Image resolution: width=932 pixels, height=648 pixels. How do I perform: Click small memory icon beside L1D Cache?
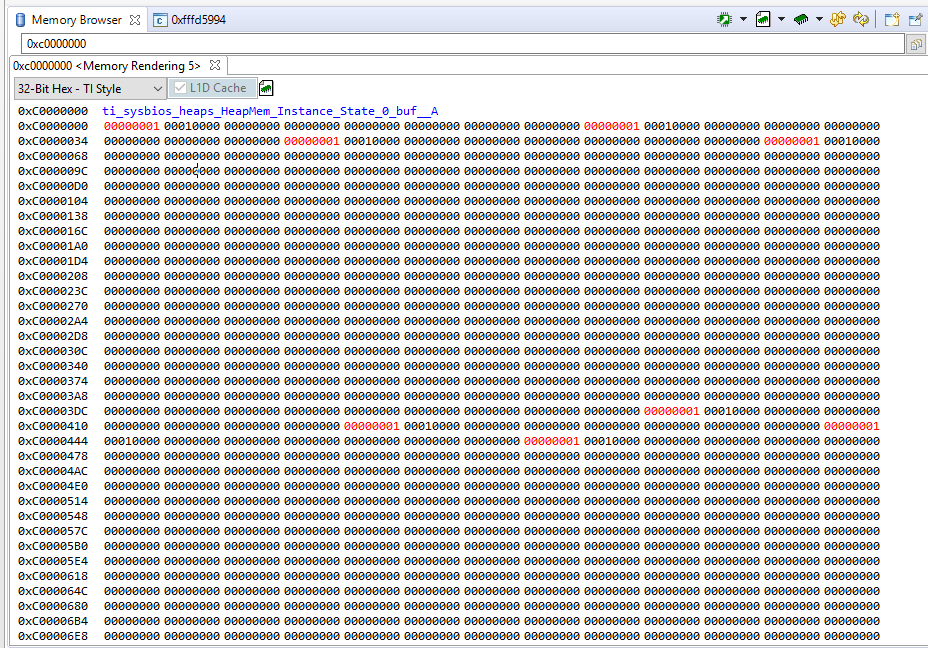266,88
